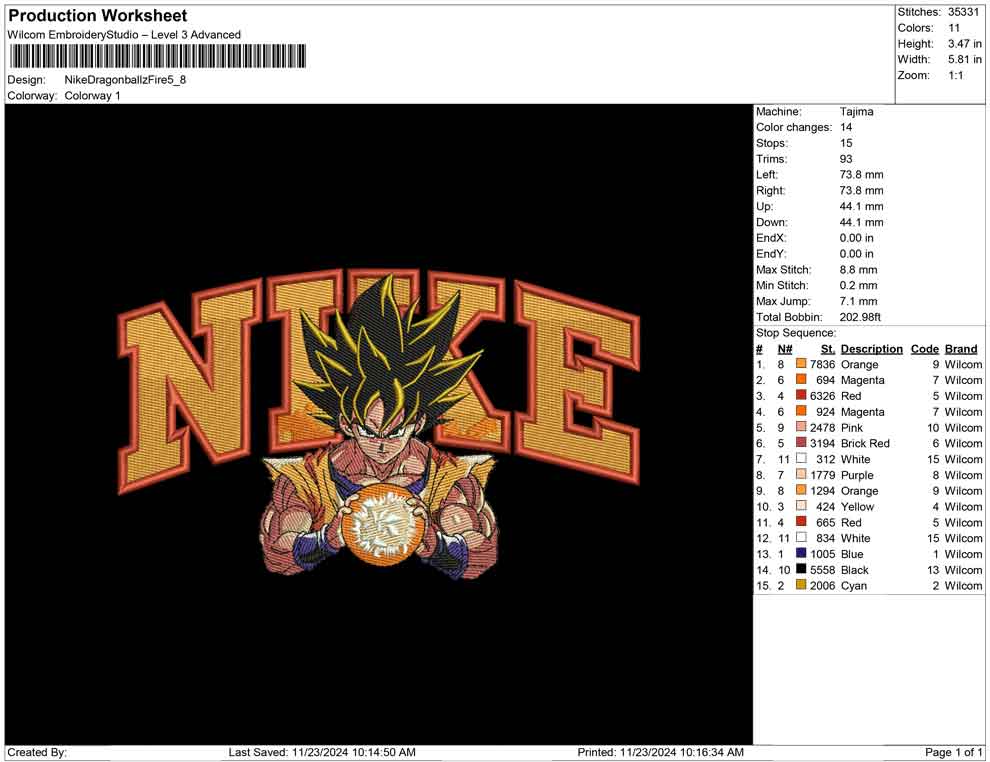Click the 'Stop Sequence:' heading
Screen dimensions: 990x762
(x=796, y=333)
